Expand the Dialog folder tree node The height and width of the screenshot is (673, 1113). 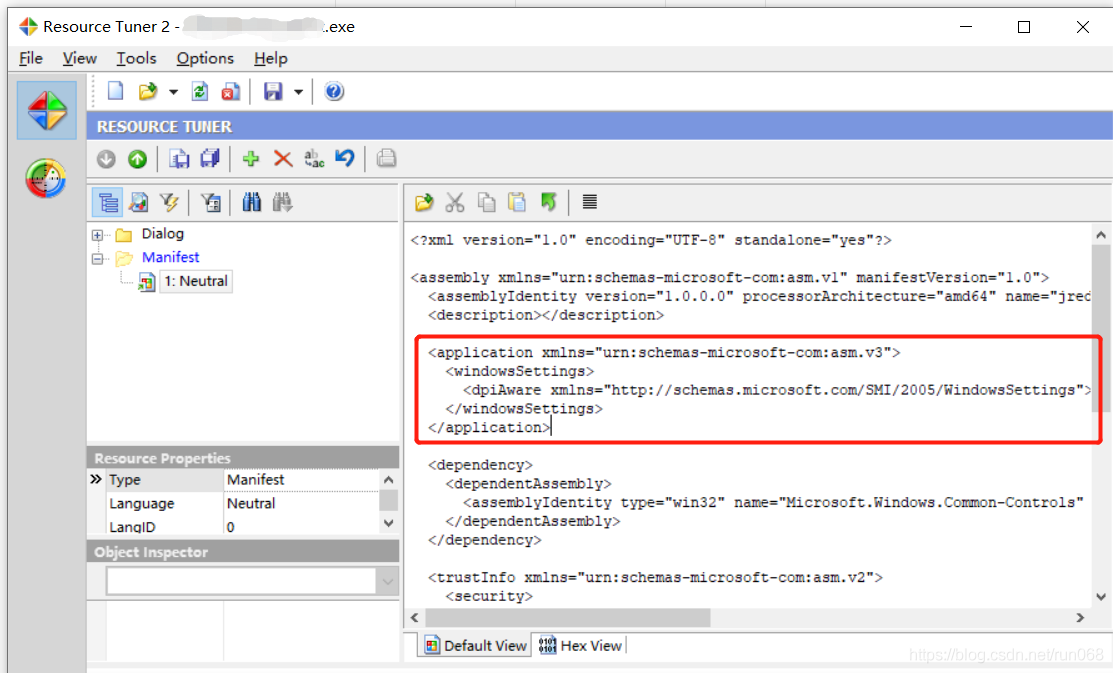(97, 235)
